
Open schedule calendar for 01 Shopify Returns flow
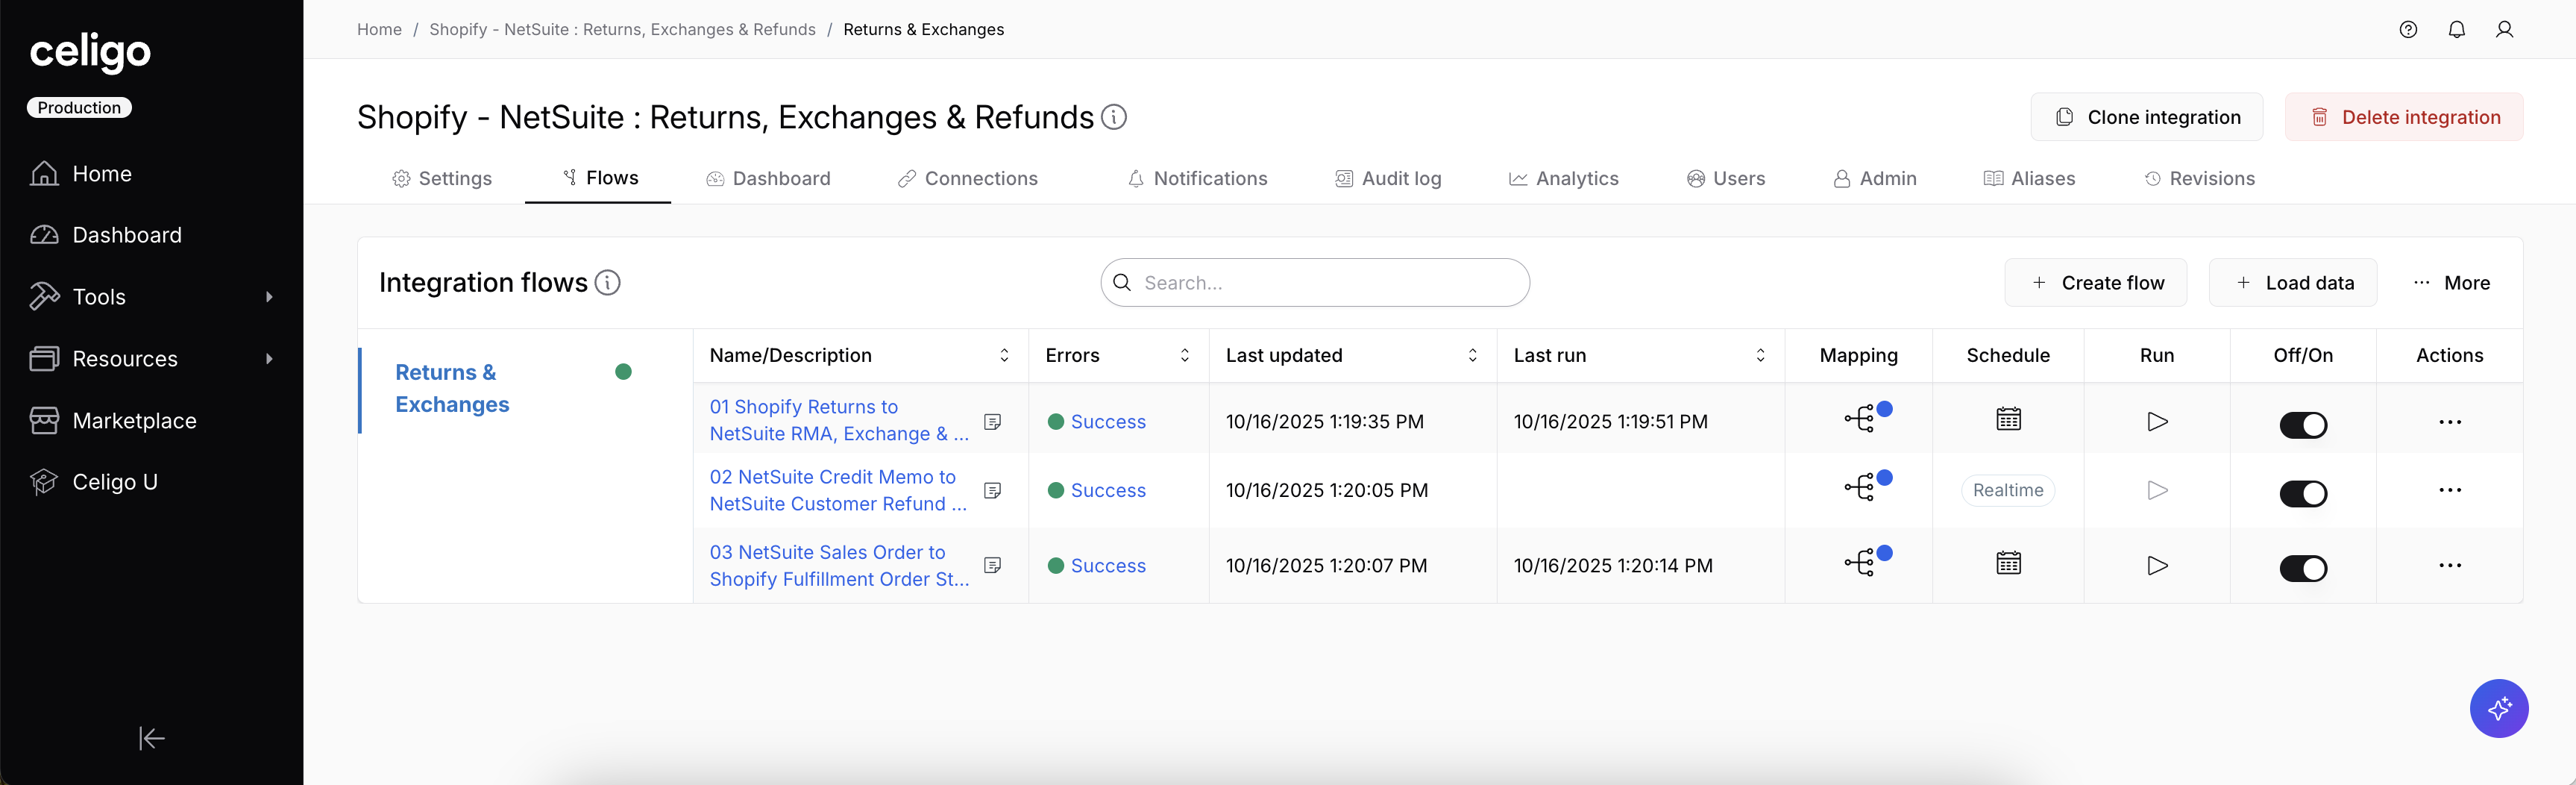(x=2008, y=420)
